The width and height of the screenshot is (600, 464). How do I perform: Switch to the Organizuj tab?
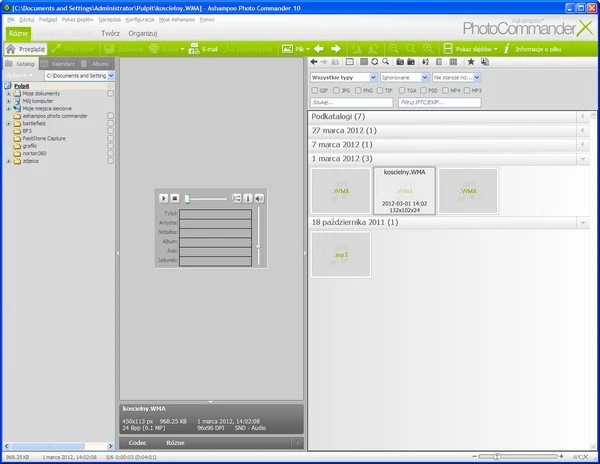143,33
